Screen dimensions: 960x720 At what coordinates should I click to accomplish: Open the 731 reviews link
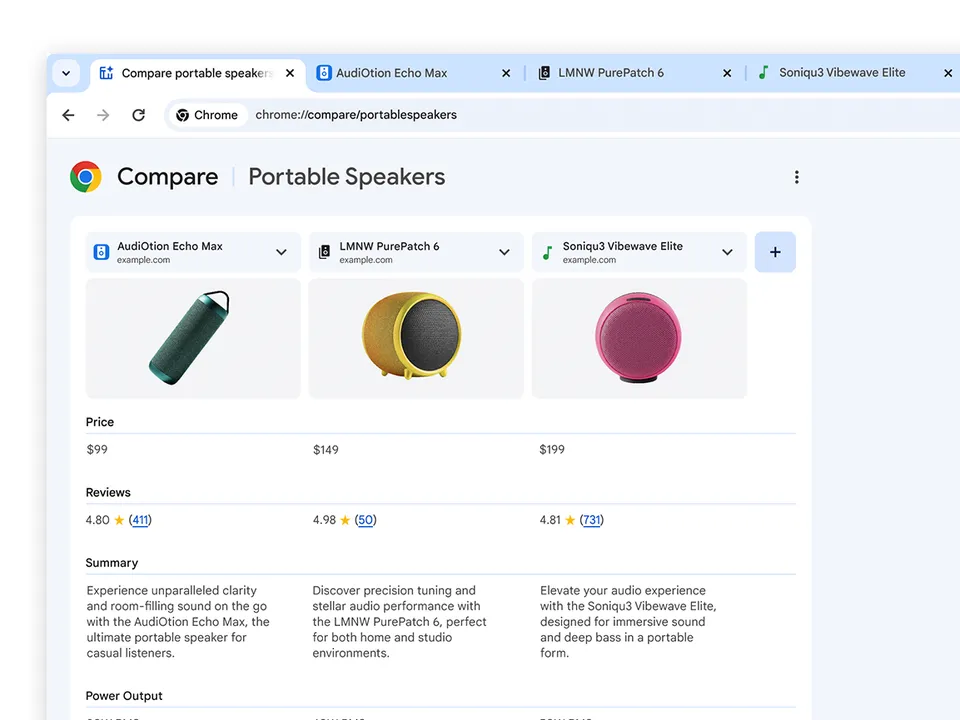pos(592,520)
